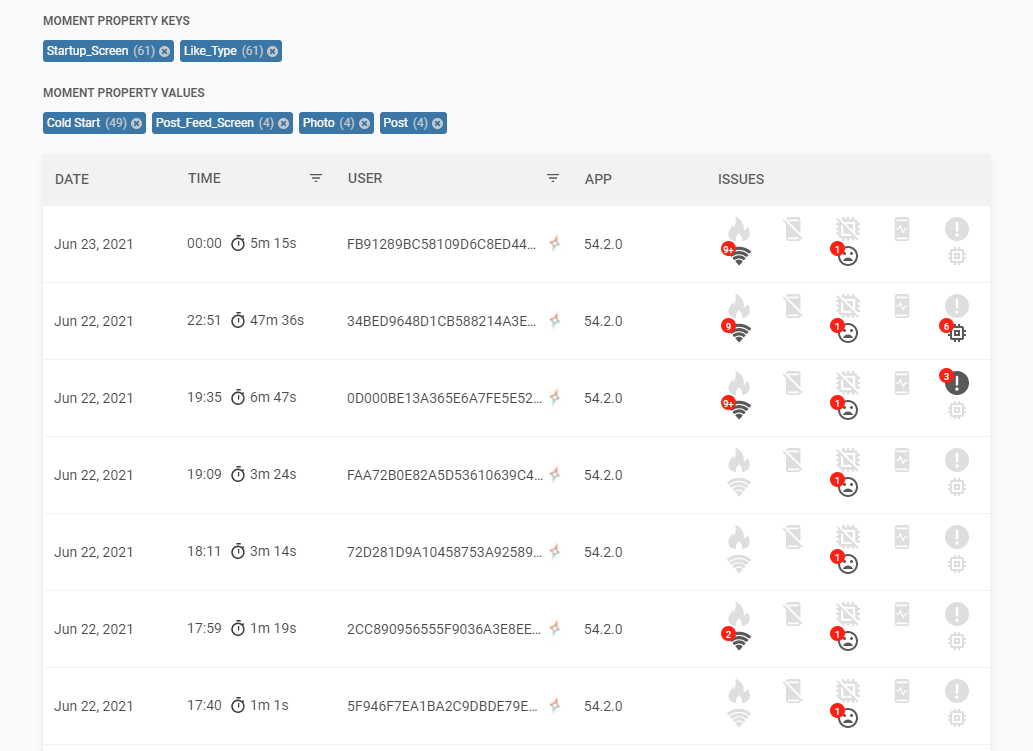Open user 72D281D9A10458753A92589 session
Screen dimensions: 1033x751
click(x=445, y=553)
